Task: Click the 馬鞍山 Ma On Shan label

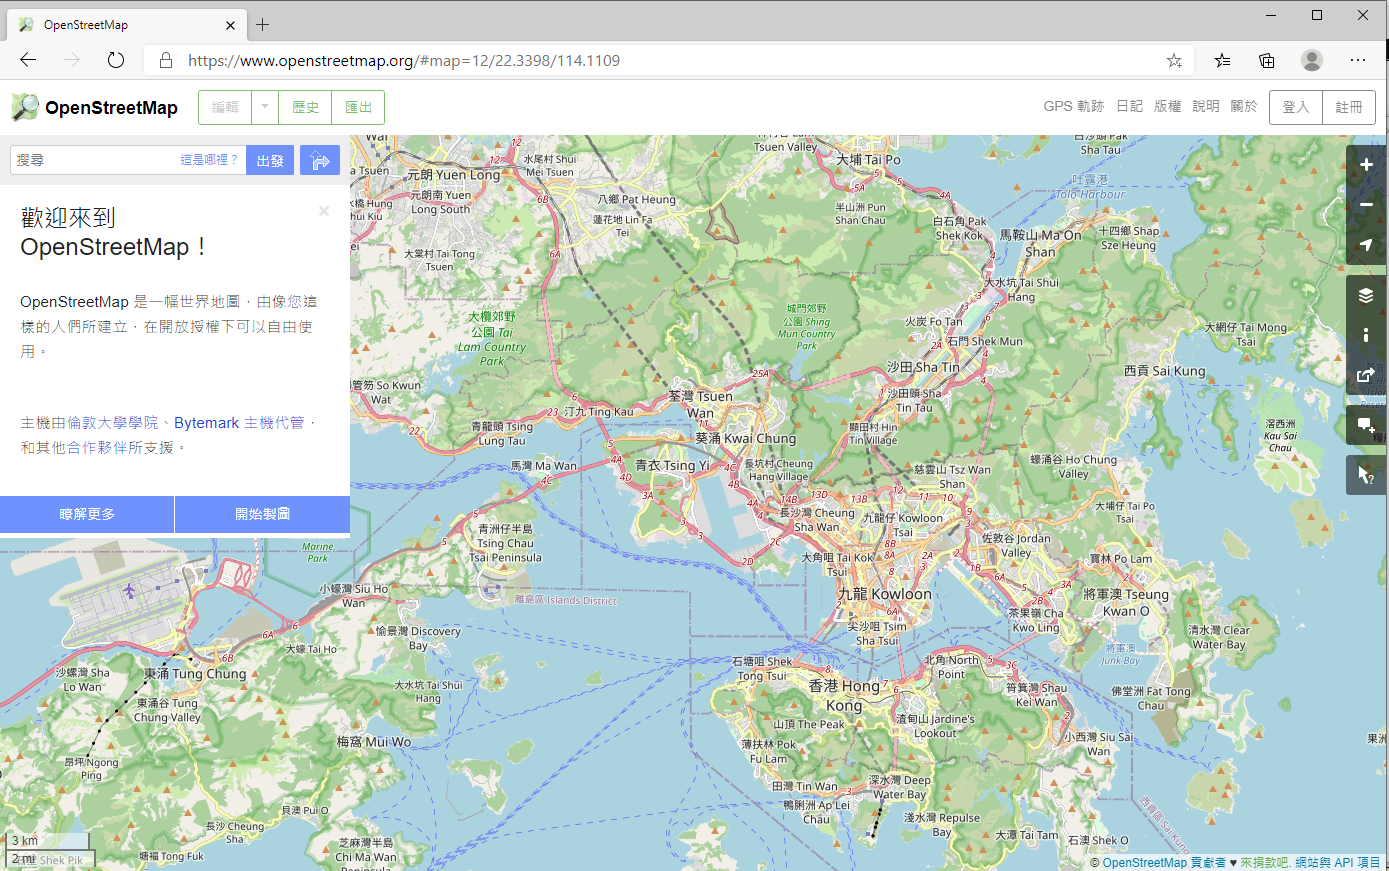Action: coord(1041,243)
